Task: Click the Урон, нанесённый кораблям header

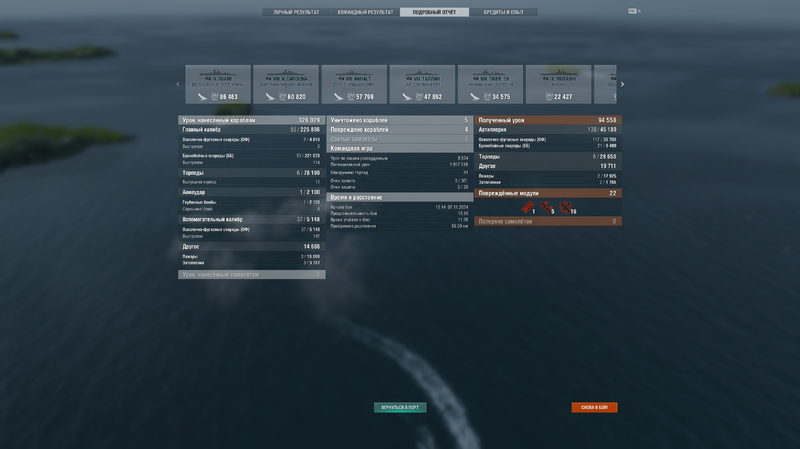Action: pos(252,120)
